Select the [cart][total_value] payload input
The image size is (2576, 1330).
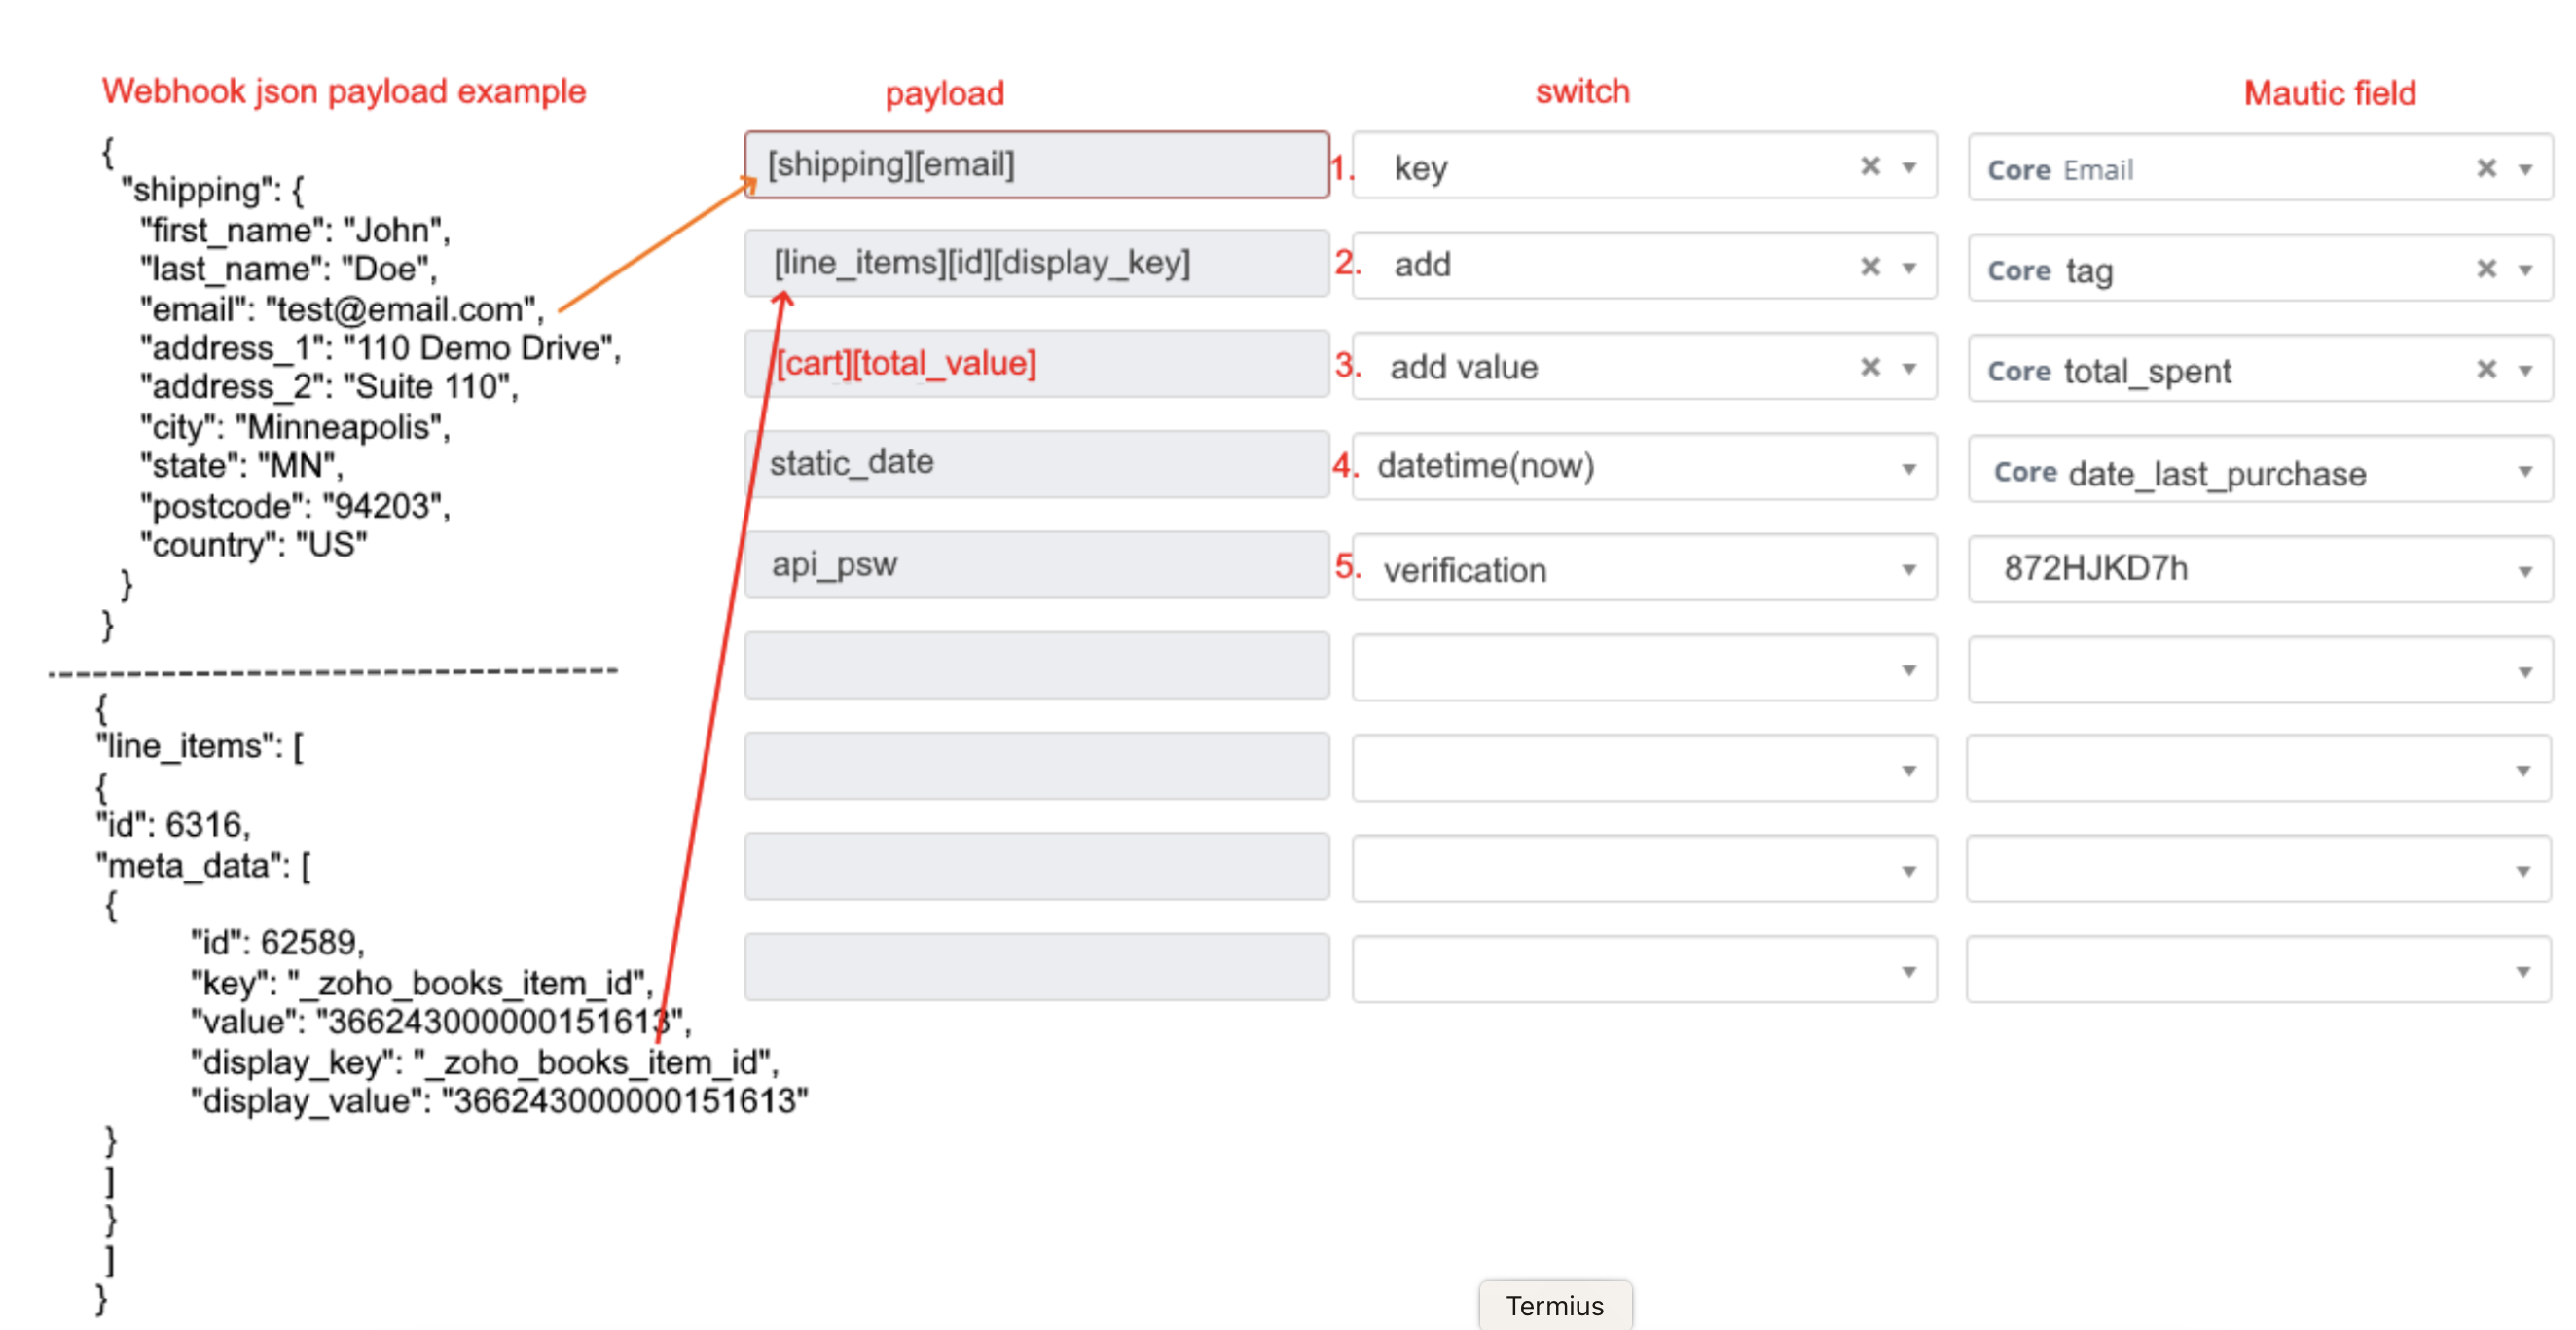(1035, 363)
